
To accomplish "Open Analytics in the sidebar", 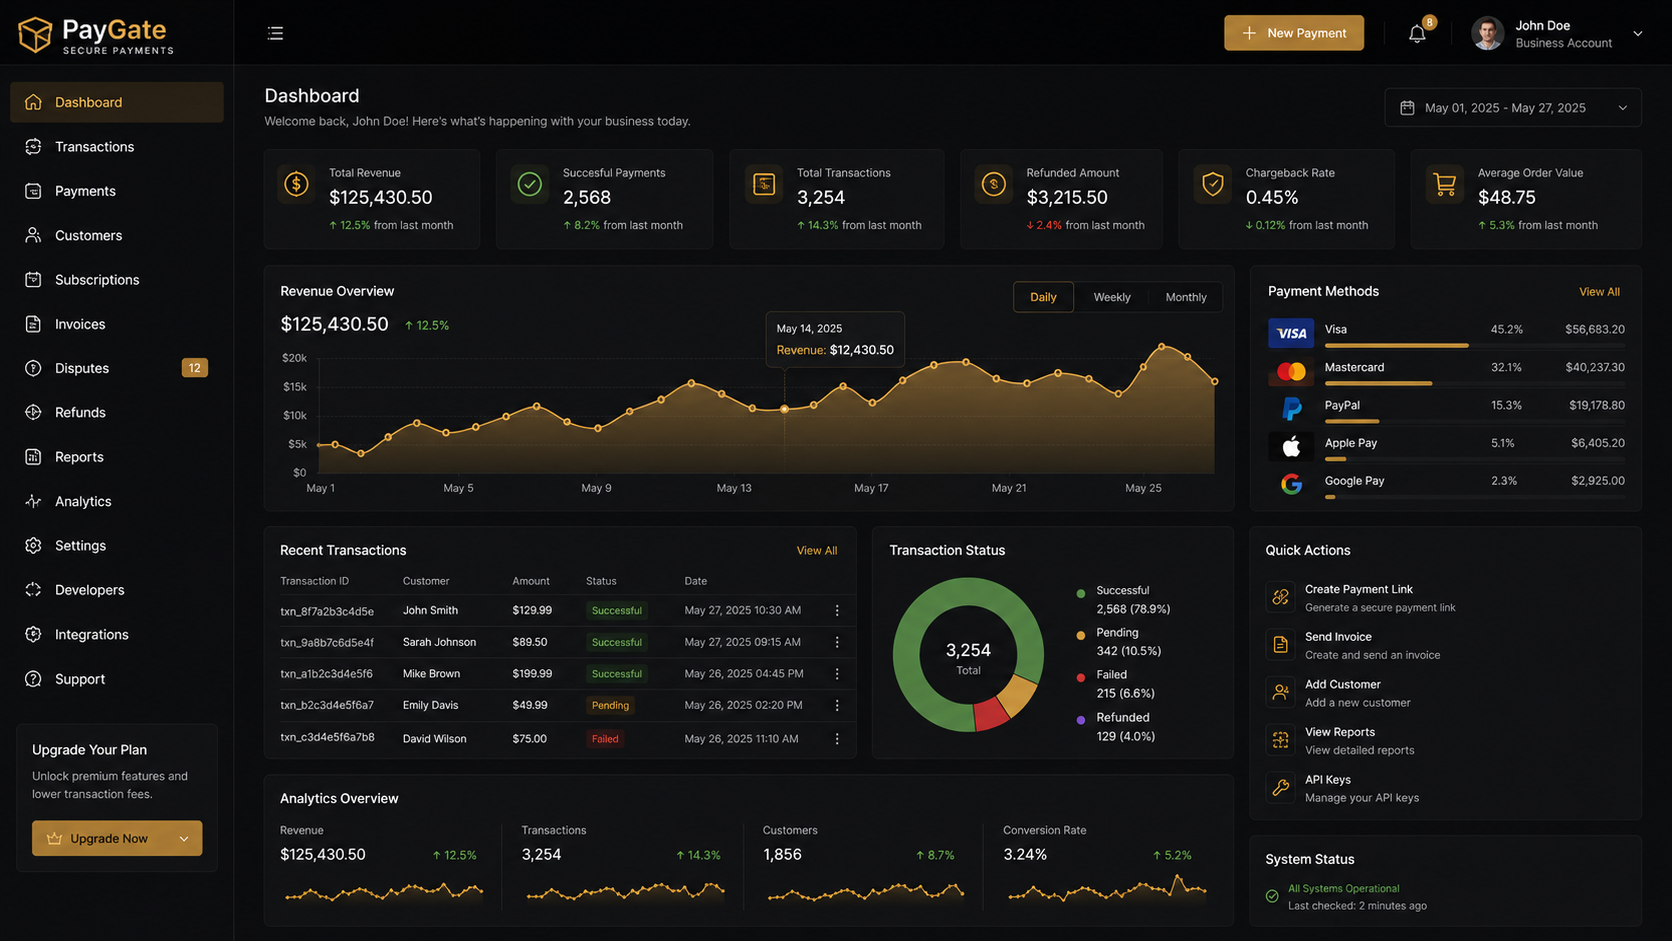I will 117,501.
